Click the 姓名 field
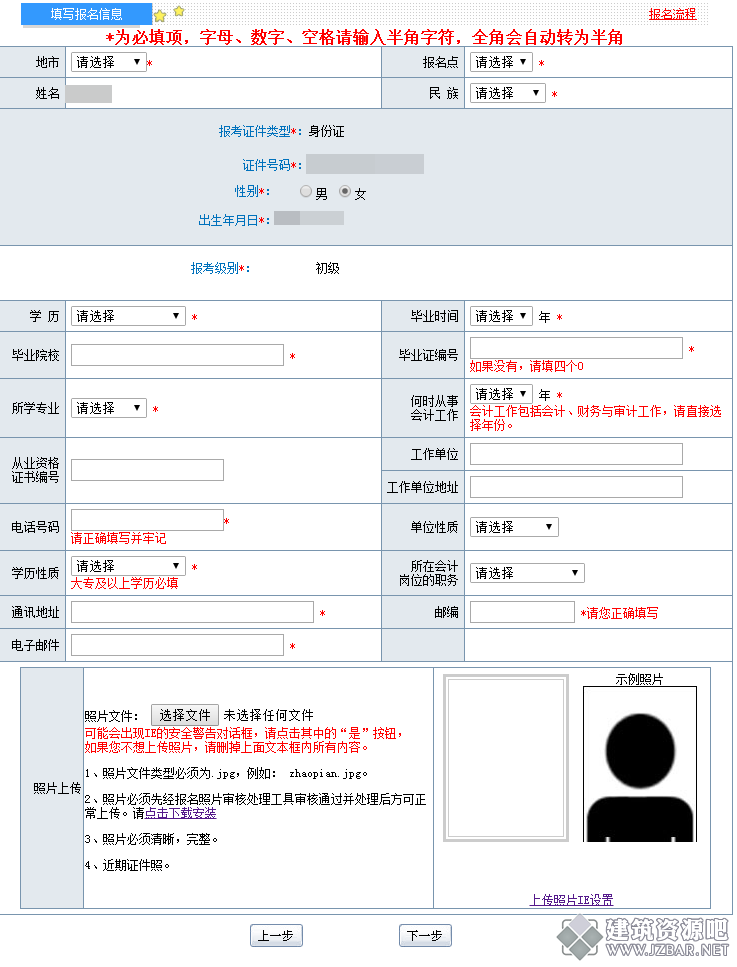This screenshot has width=737, height=967. pyautogui.click(x=89, y=94)
